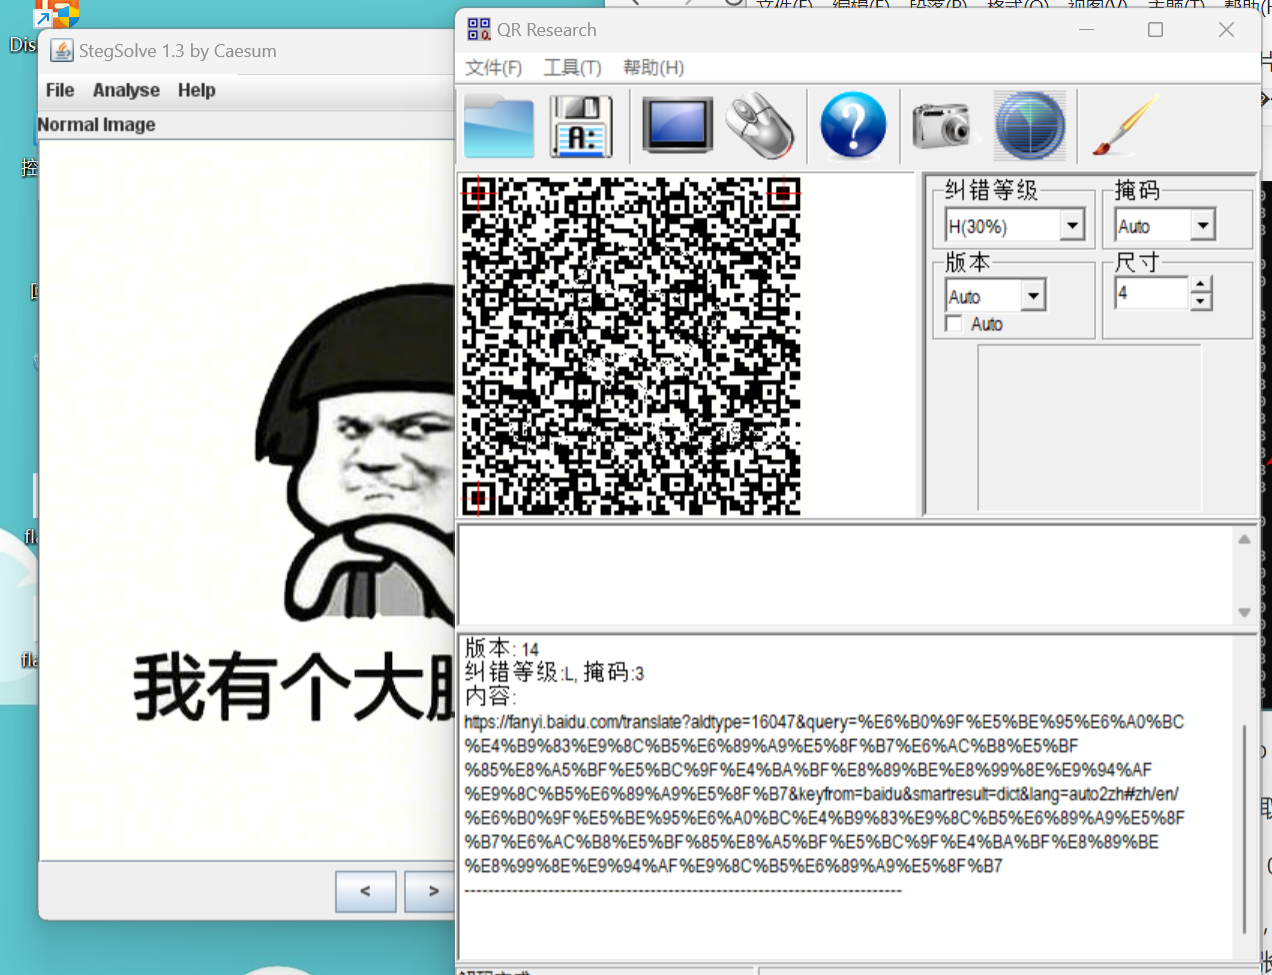Screen dimensions: 1272x975
Task: Click the 版本: 14 result text
Action: [502, 649]
